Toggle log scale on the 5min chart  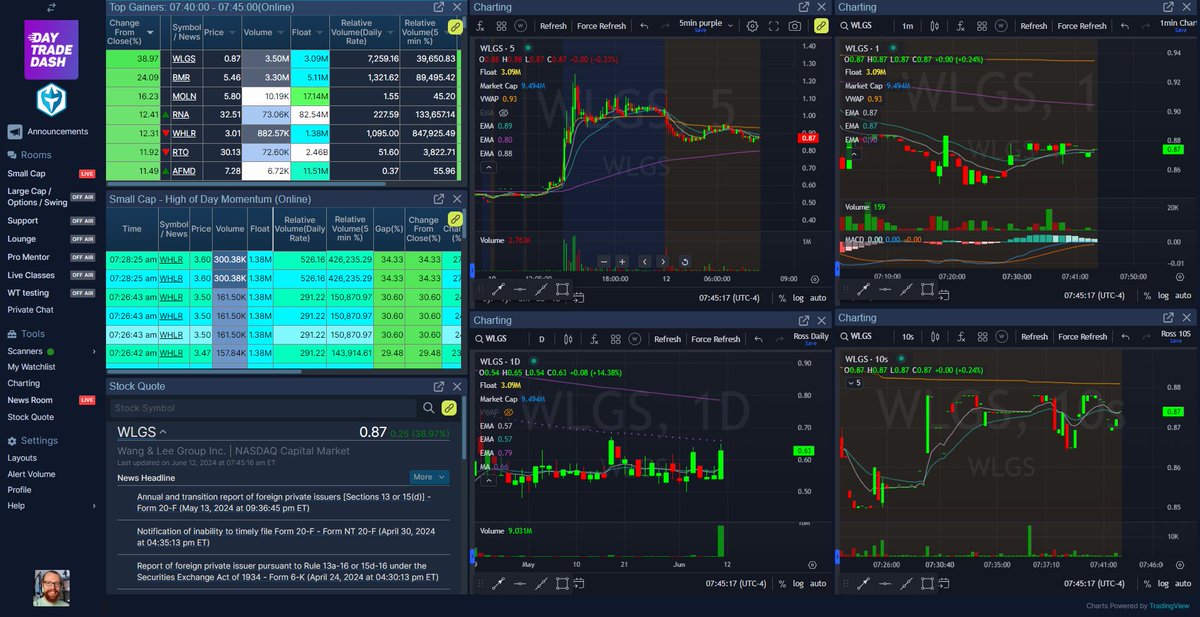coord(798,296)
